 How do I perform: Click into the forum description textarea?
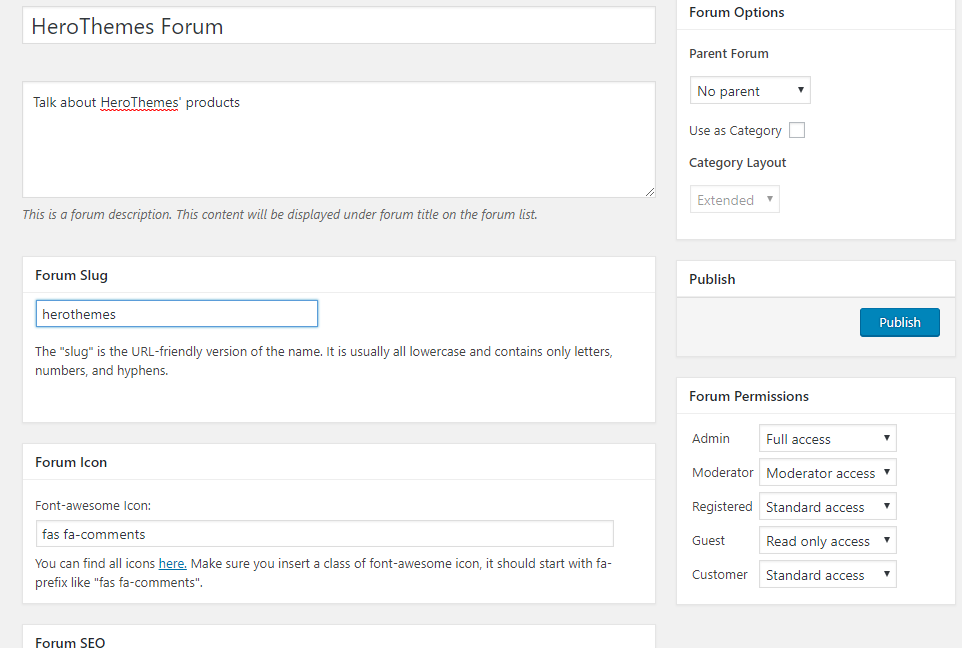tap(339, 140)
